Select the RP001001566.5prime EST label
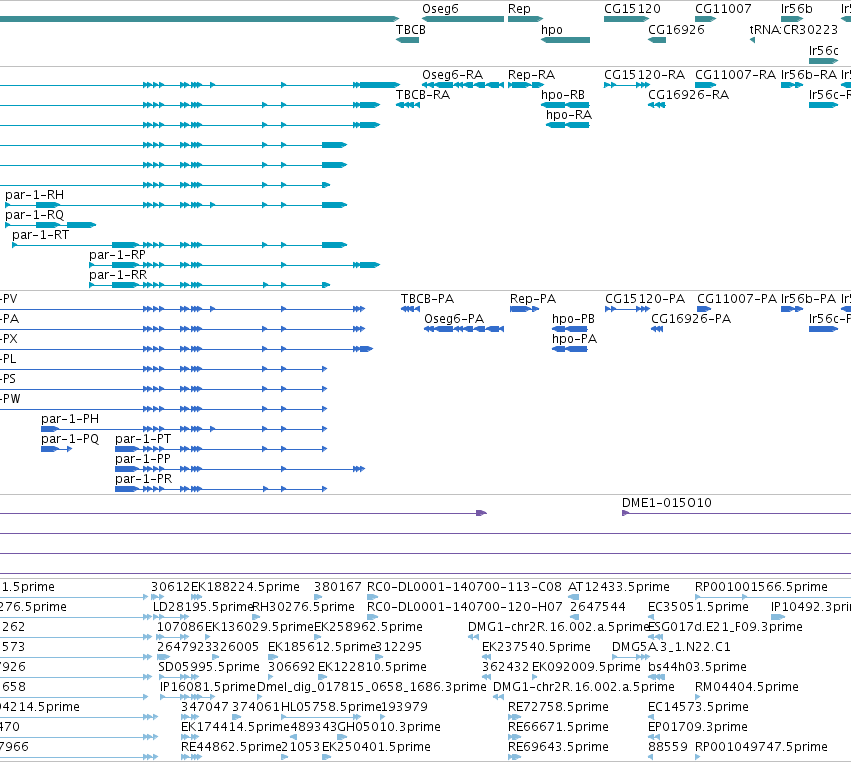 click(761, 587)
